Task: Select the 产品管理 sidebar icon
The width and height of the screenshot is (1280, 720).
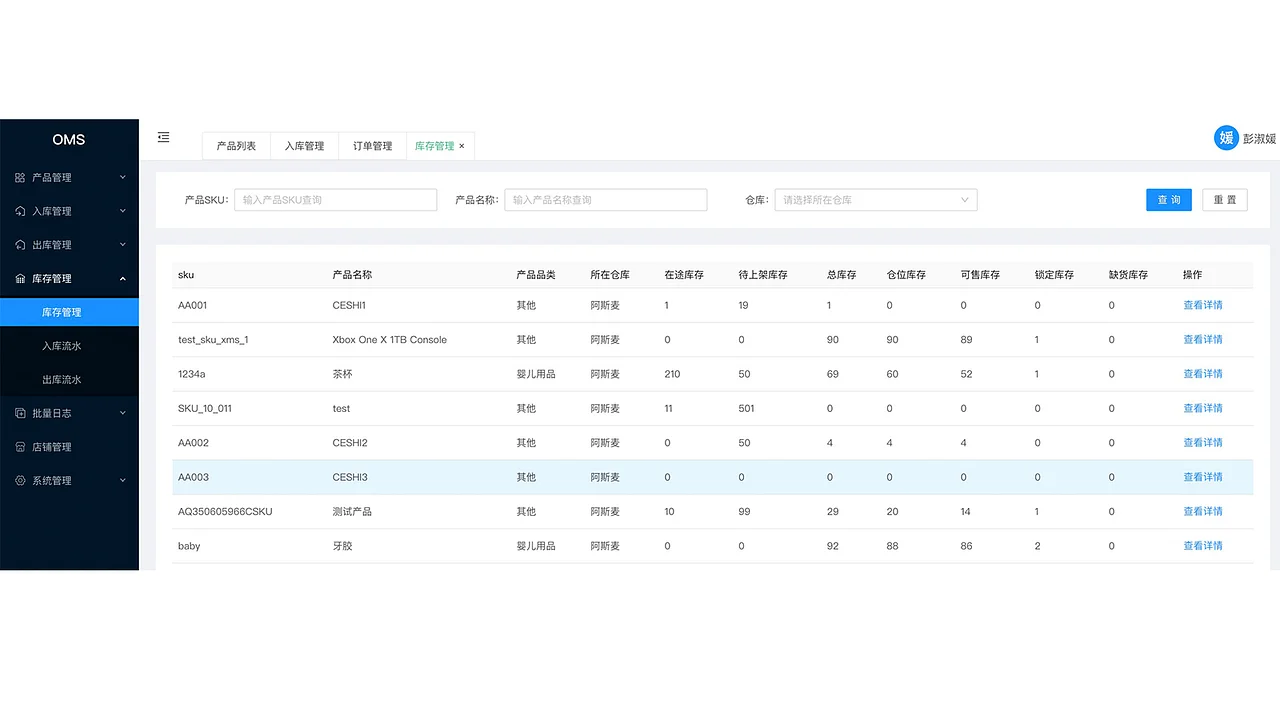Action: 22,177
